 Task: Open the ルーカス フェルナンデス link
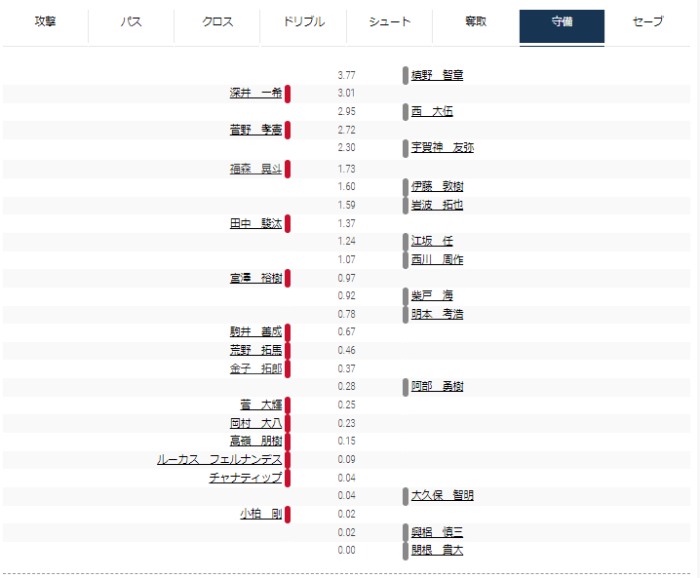219,460
